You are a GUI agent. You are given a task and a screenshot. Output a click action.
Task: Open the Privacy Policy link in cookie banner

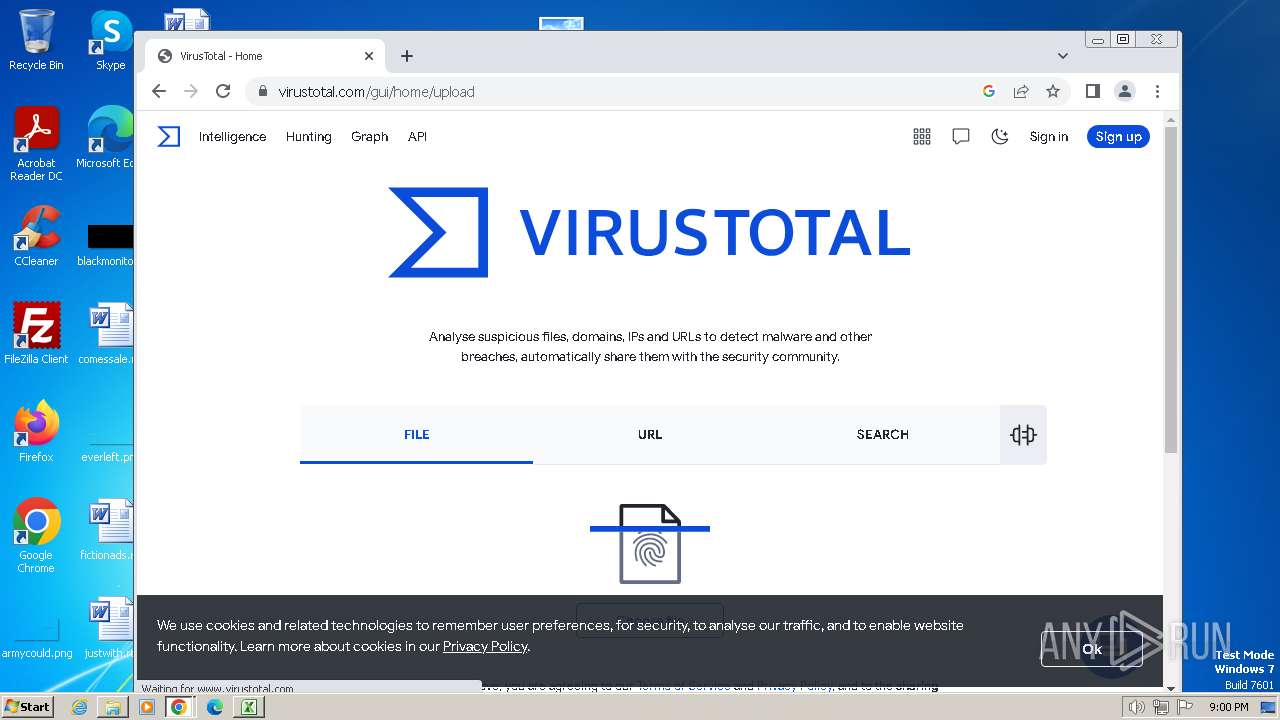485,646
